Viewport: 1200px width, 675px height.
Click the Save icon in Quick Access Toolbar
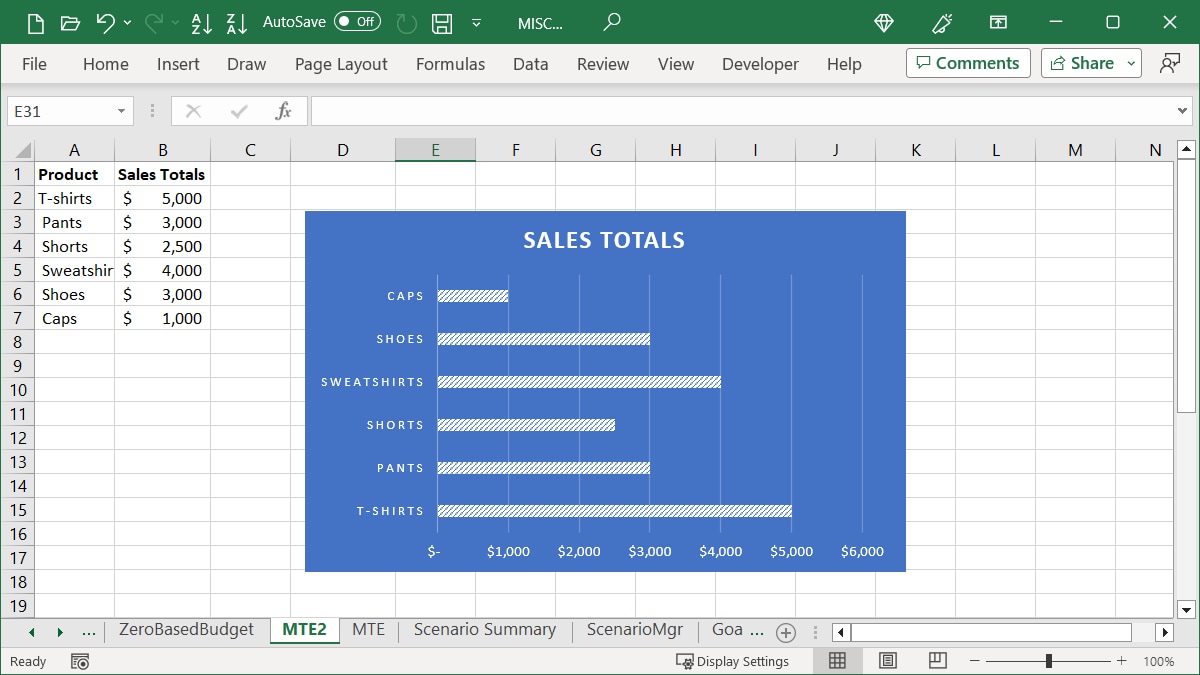click(x=441, y=22)
